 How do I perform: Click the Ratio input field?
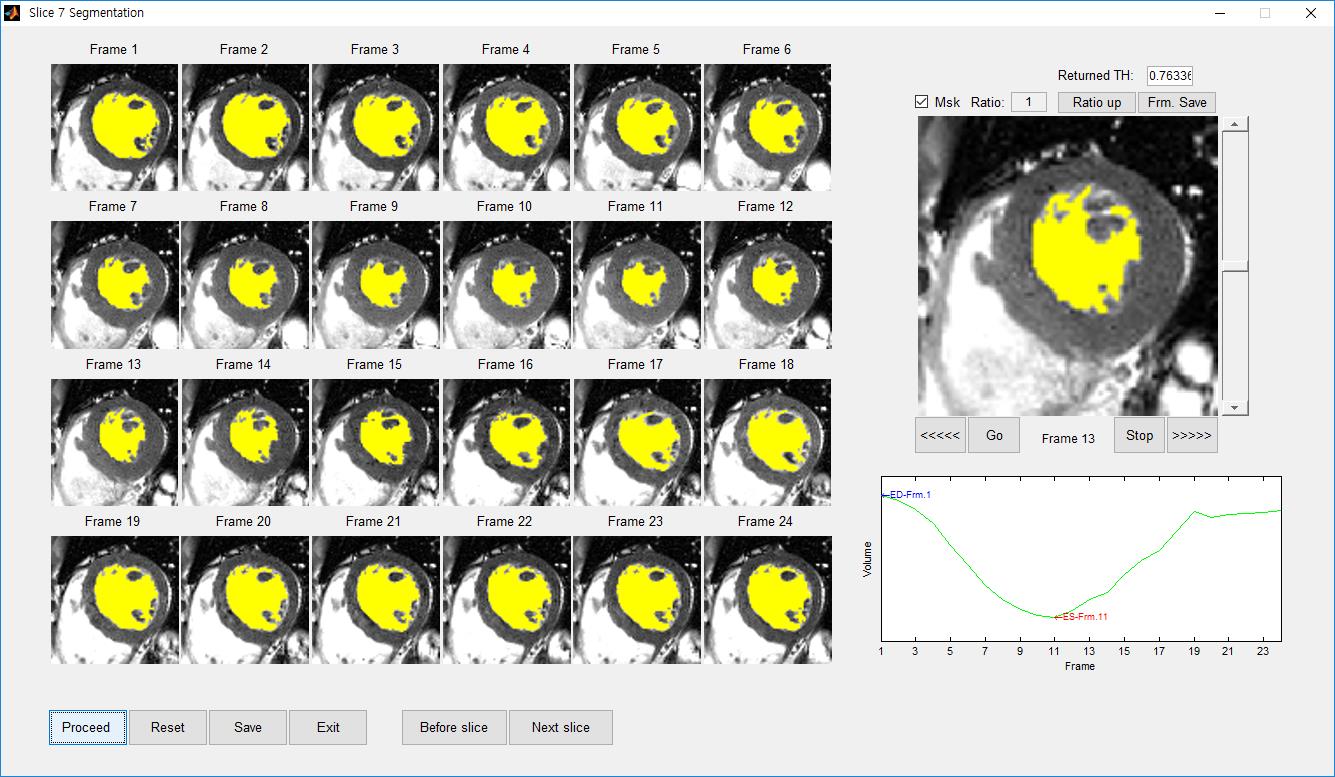[1028, 102]
